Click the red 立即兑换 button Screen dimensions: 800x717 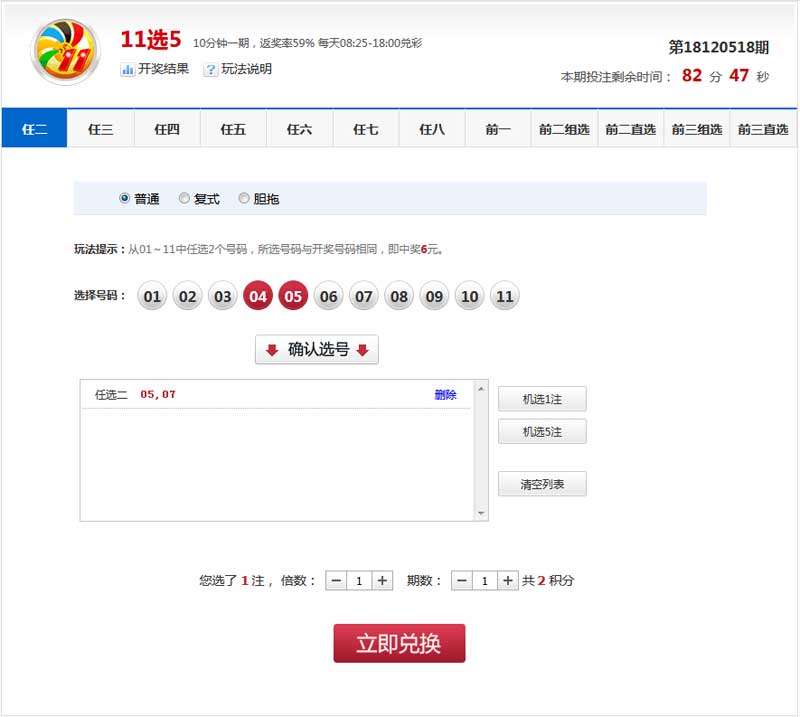(x=399, y=644)
